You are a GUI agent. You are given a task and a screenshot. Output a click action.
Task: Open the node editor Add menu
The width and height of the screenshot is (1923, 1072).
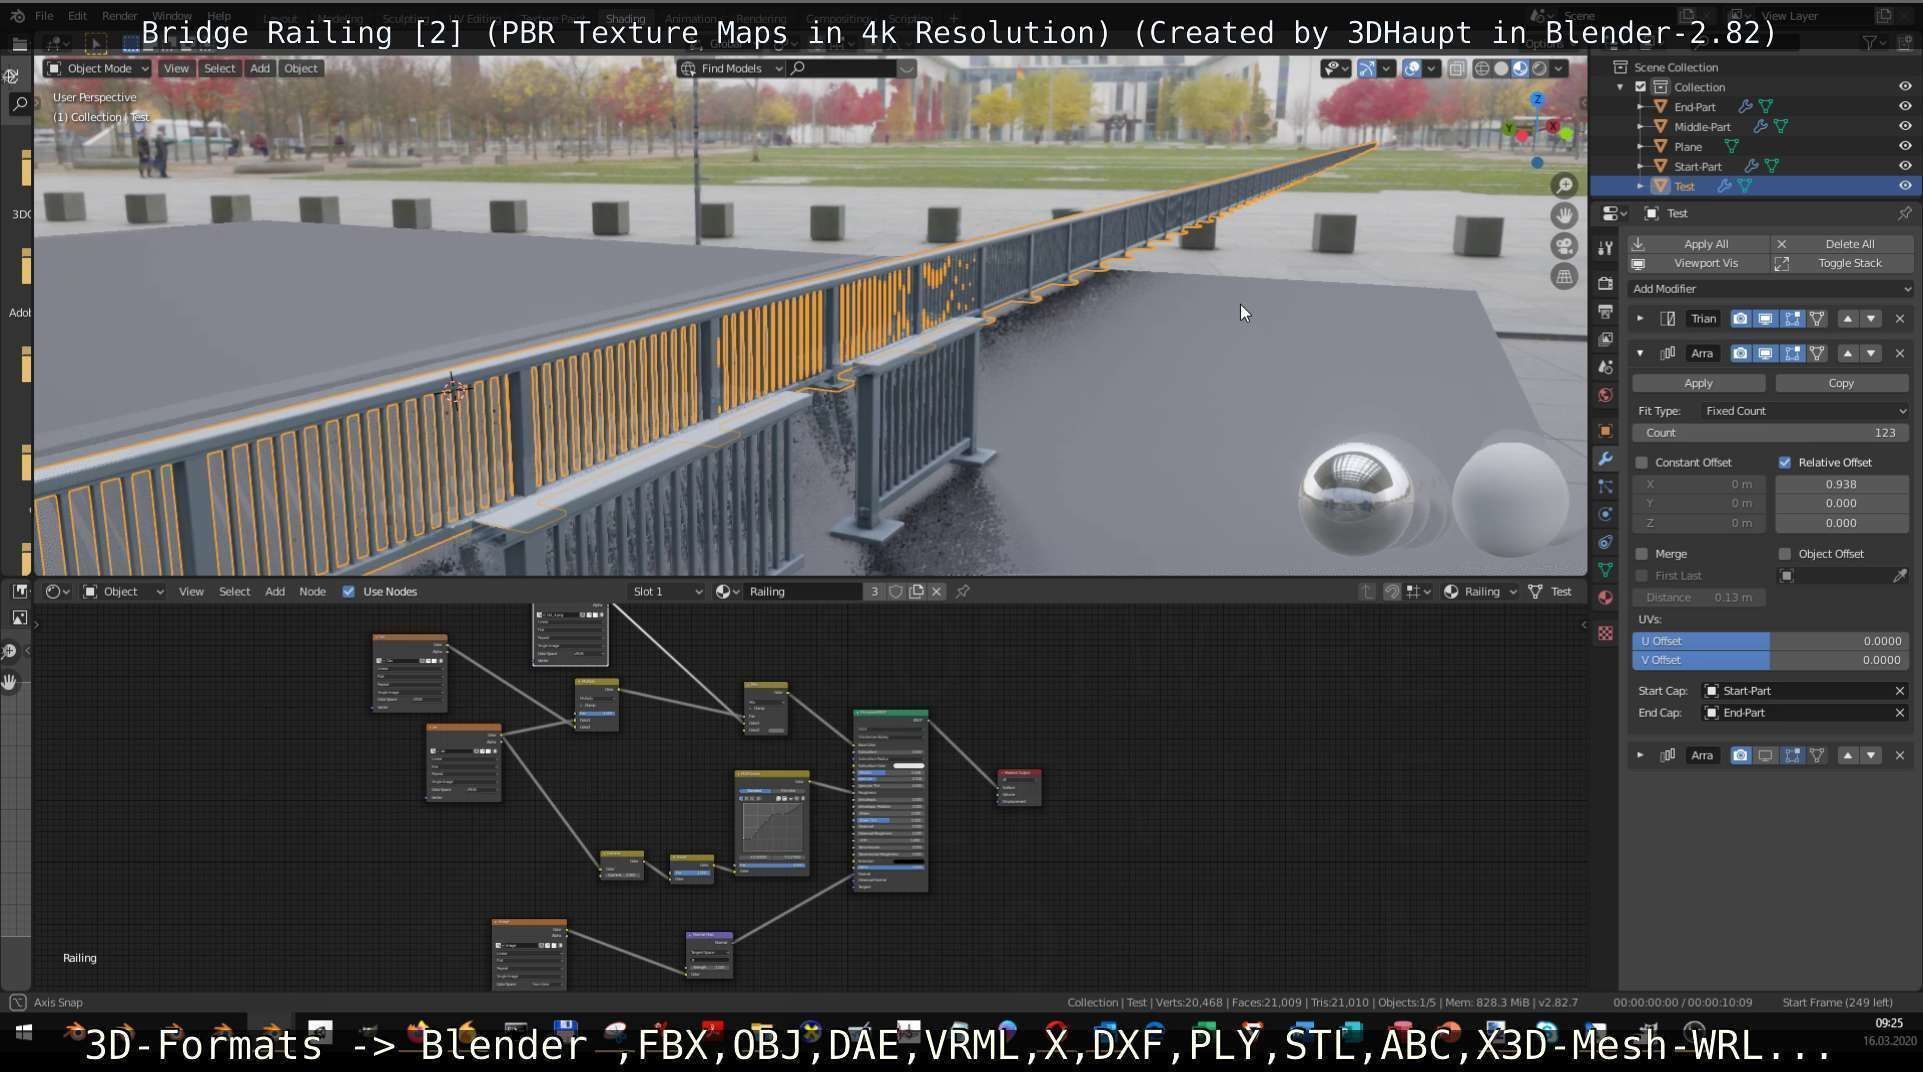click(x=274, y=592)
